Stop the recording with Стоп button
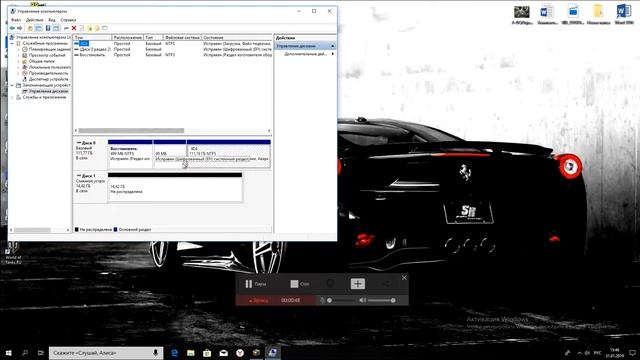Screen dimensions: 640x360 pyautogui.click(x=300, y=284)
